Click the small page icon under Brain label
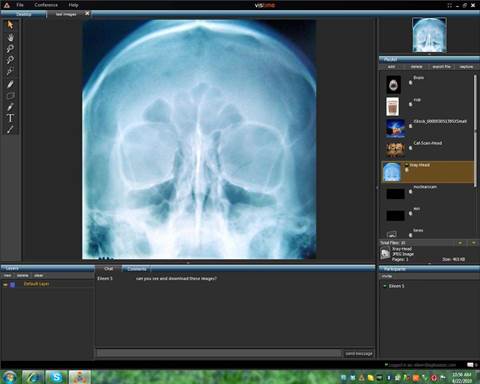The image size is (480, 384). [410, 83]
